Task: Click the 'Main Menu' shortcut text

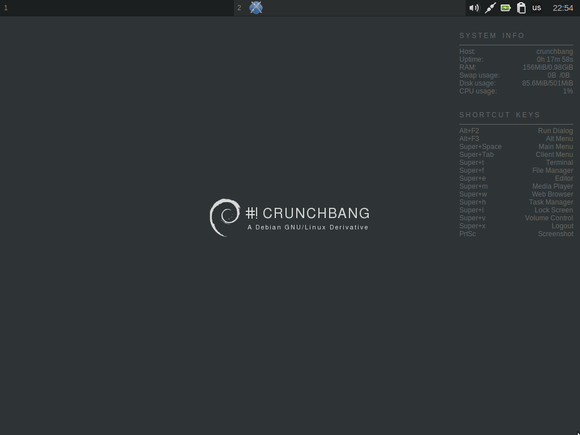Action: pyautogui.click(x=556, y=146)
